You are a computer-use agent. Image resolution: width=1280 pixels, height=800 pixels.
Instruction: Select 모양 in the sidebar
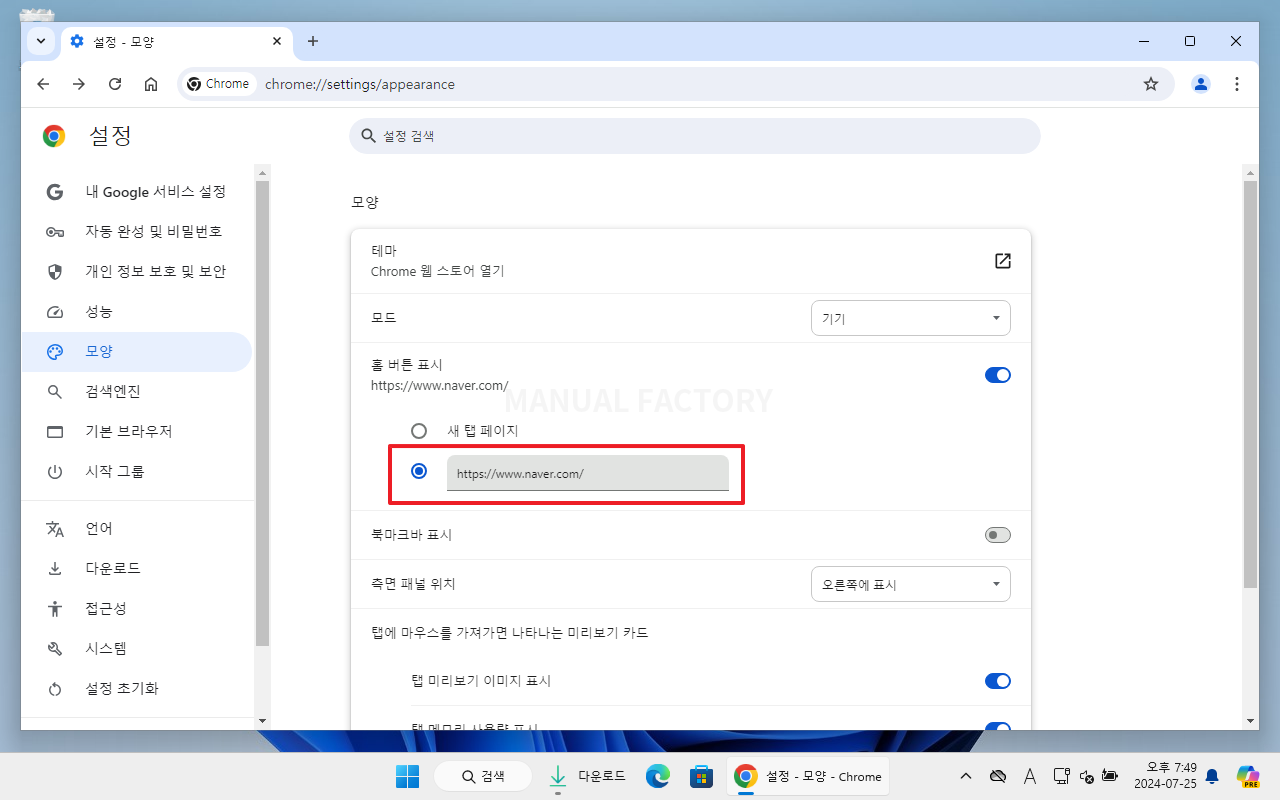pos(137,352)
